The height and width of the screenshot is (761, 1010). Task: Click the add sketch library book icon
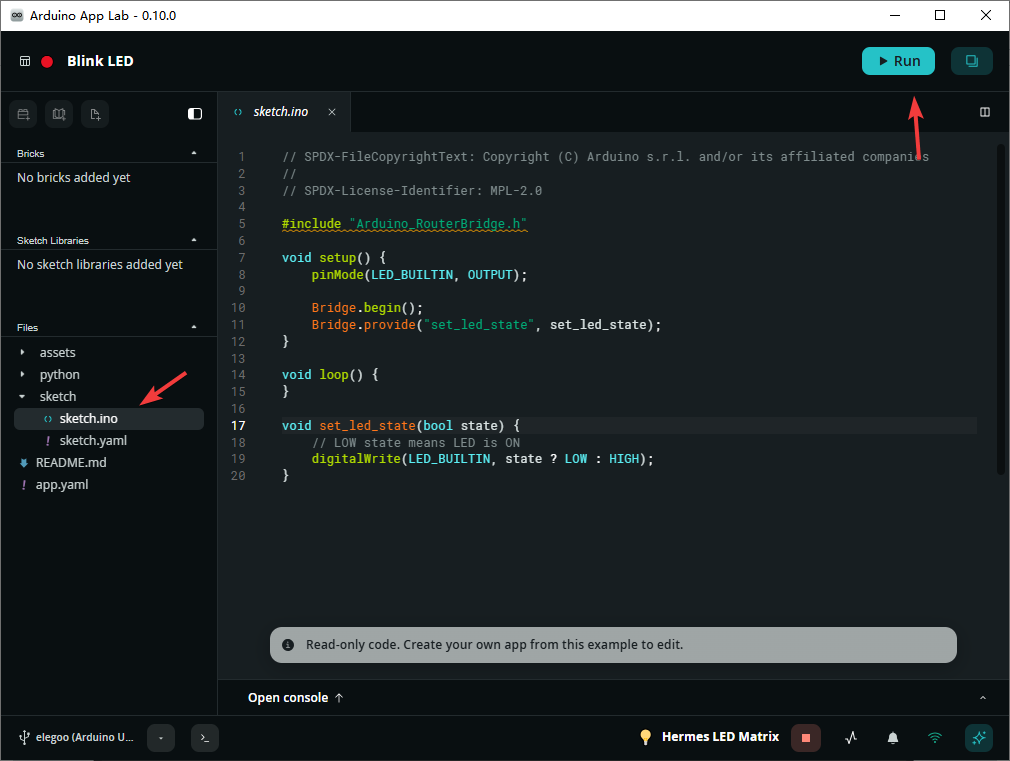(59, 114)
